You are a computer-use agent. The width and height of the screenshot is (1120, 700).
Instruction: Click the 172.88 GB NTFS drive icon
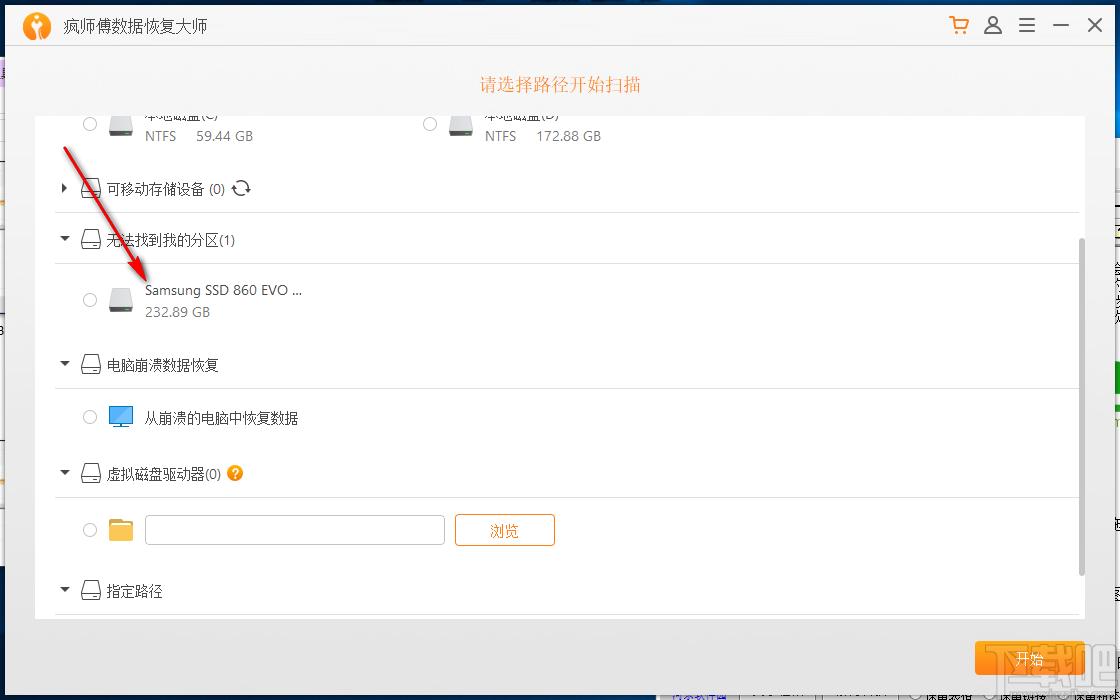click(x=461, y=125)
